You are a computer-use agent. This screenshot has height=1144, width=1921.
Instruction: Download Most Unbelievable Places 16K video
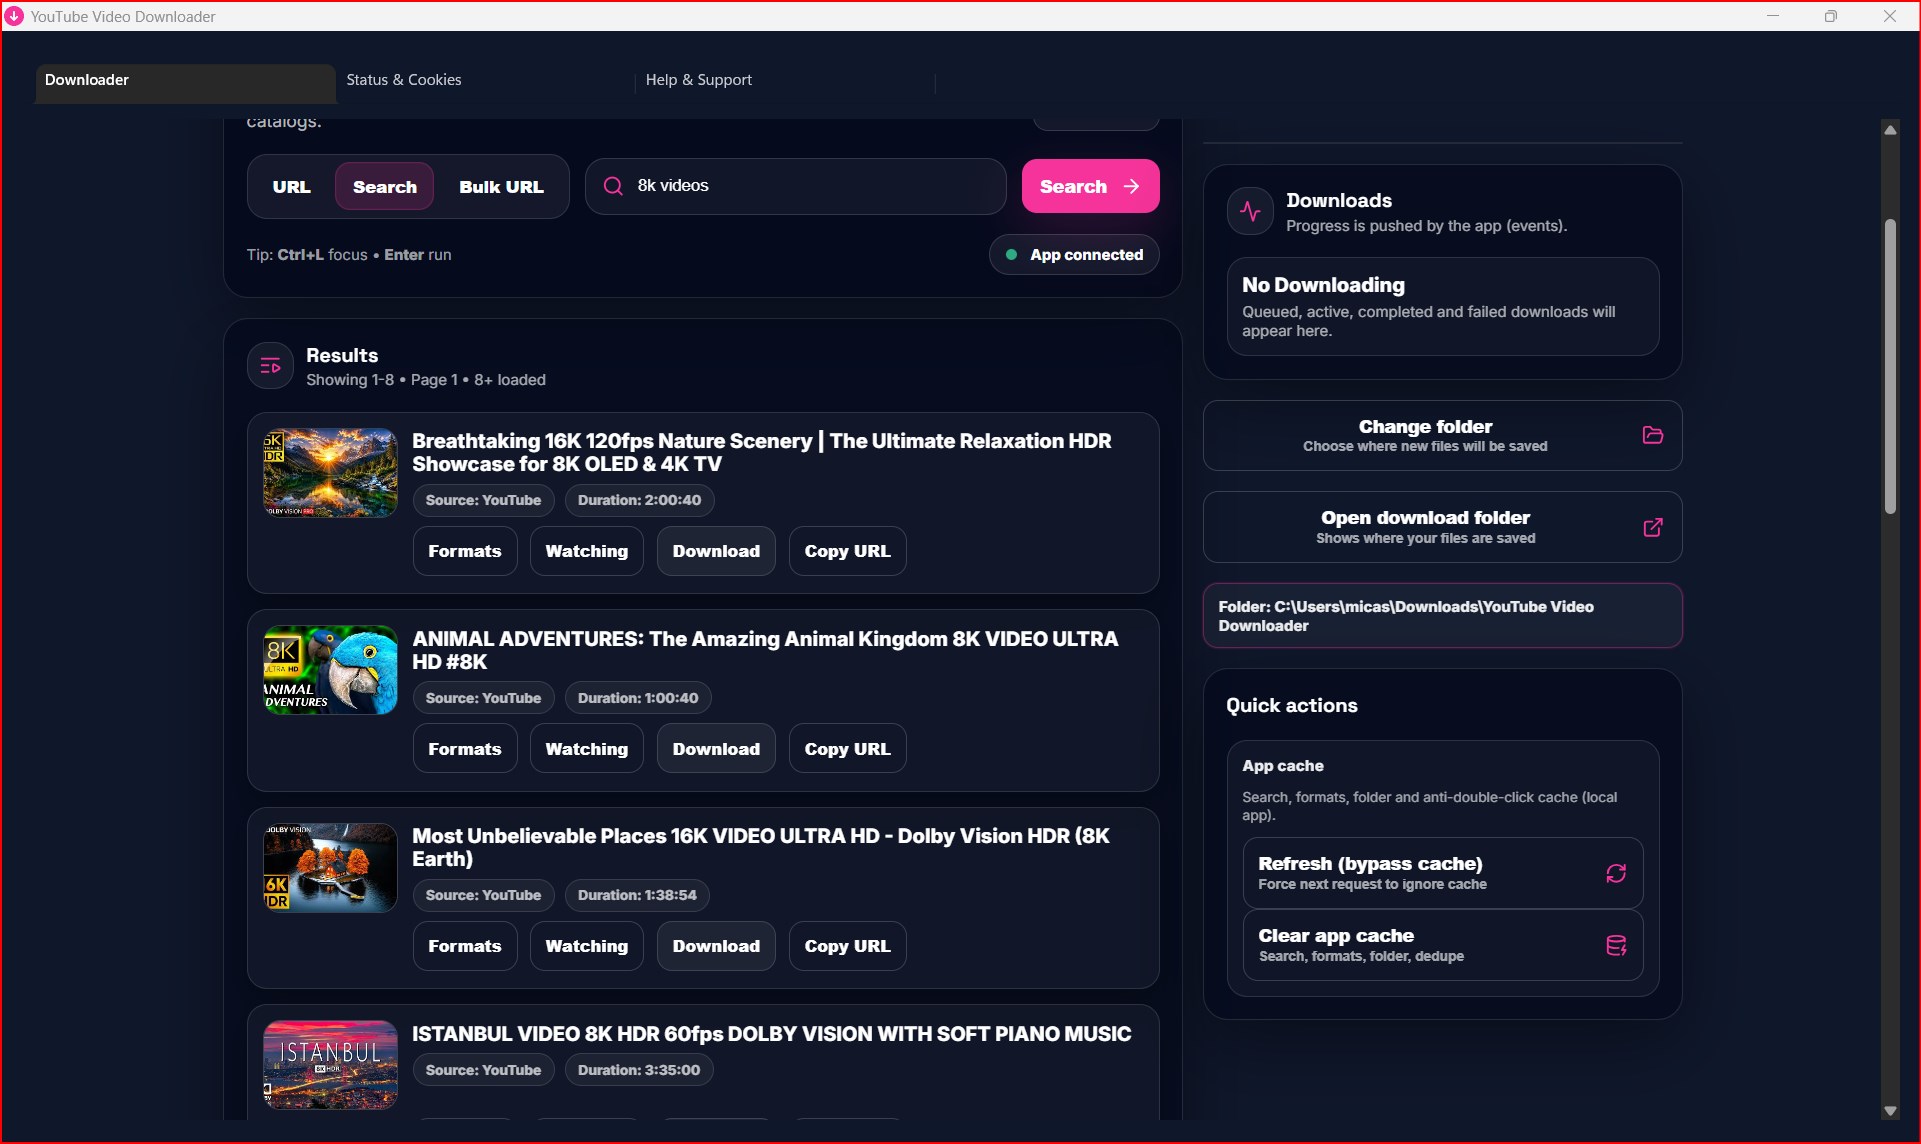pyautogui.click(x=716, y=946)
